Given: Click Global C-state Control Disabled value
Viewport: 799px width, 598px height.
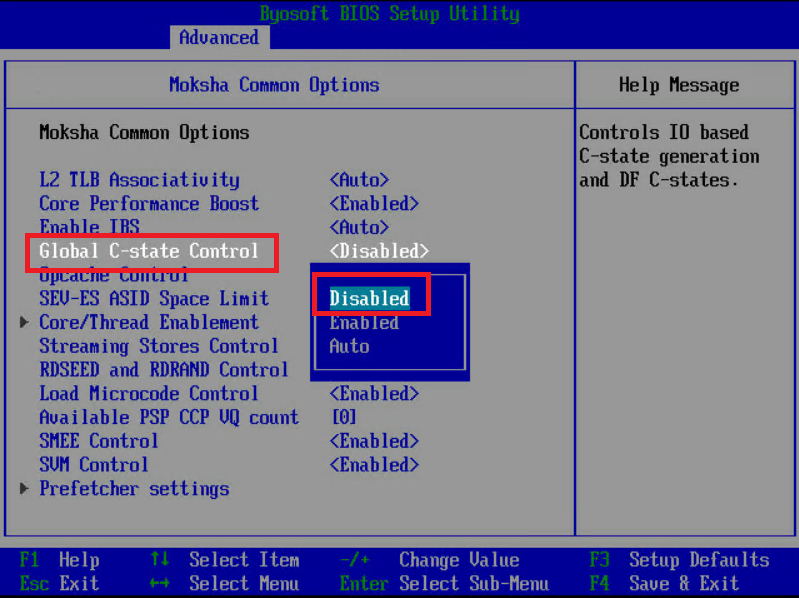Looking at the screenshot, I should [379, 251].
